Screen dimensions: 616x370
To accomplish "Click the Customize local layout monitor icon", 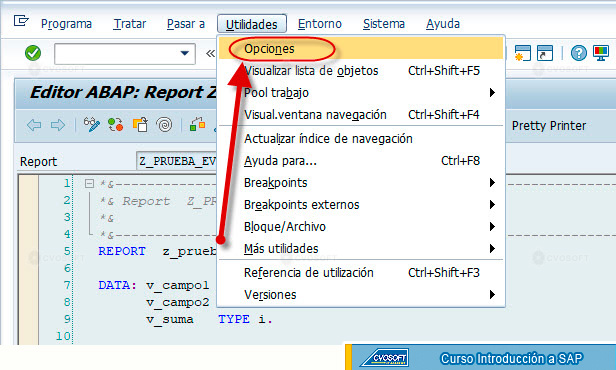I will (x=601, y=53).
